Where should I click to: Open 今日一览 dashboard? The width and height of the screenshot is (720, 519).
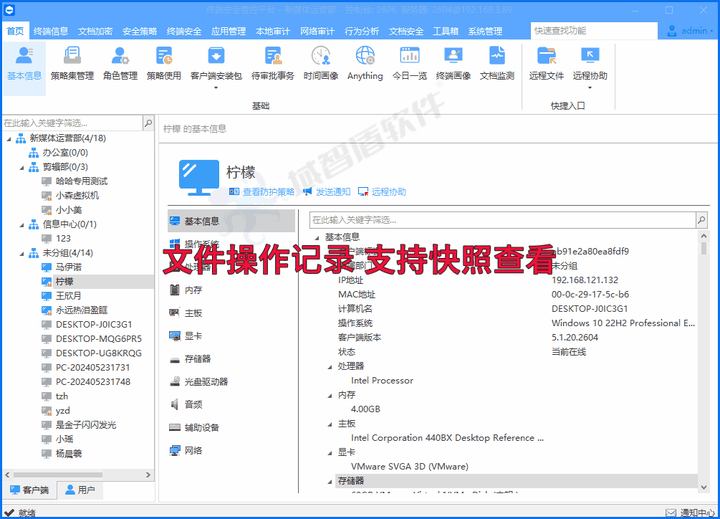coord(410,64)
